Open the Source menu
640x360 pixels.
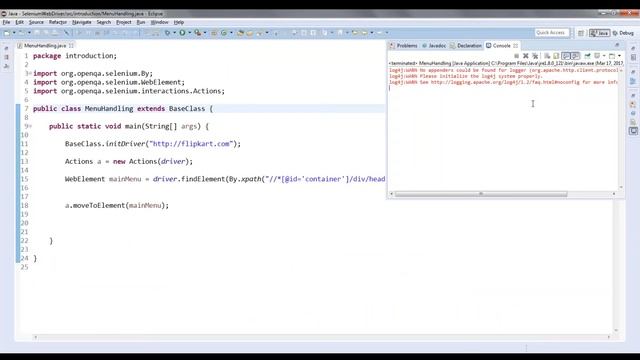(x=36, y=22)
